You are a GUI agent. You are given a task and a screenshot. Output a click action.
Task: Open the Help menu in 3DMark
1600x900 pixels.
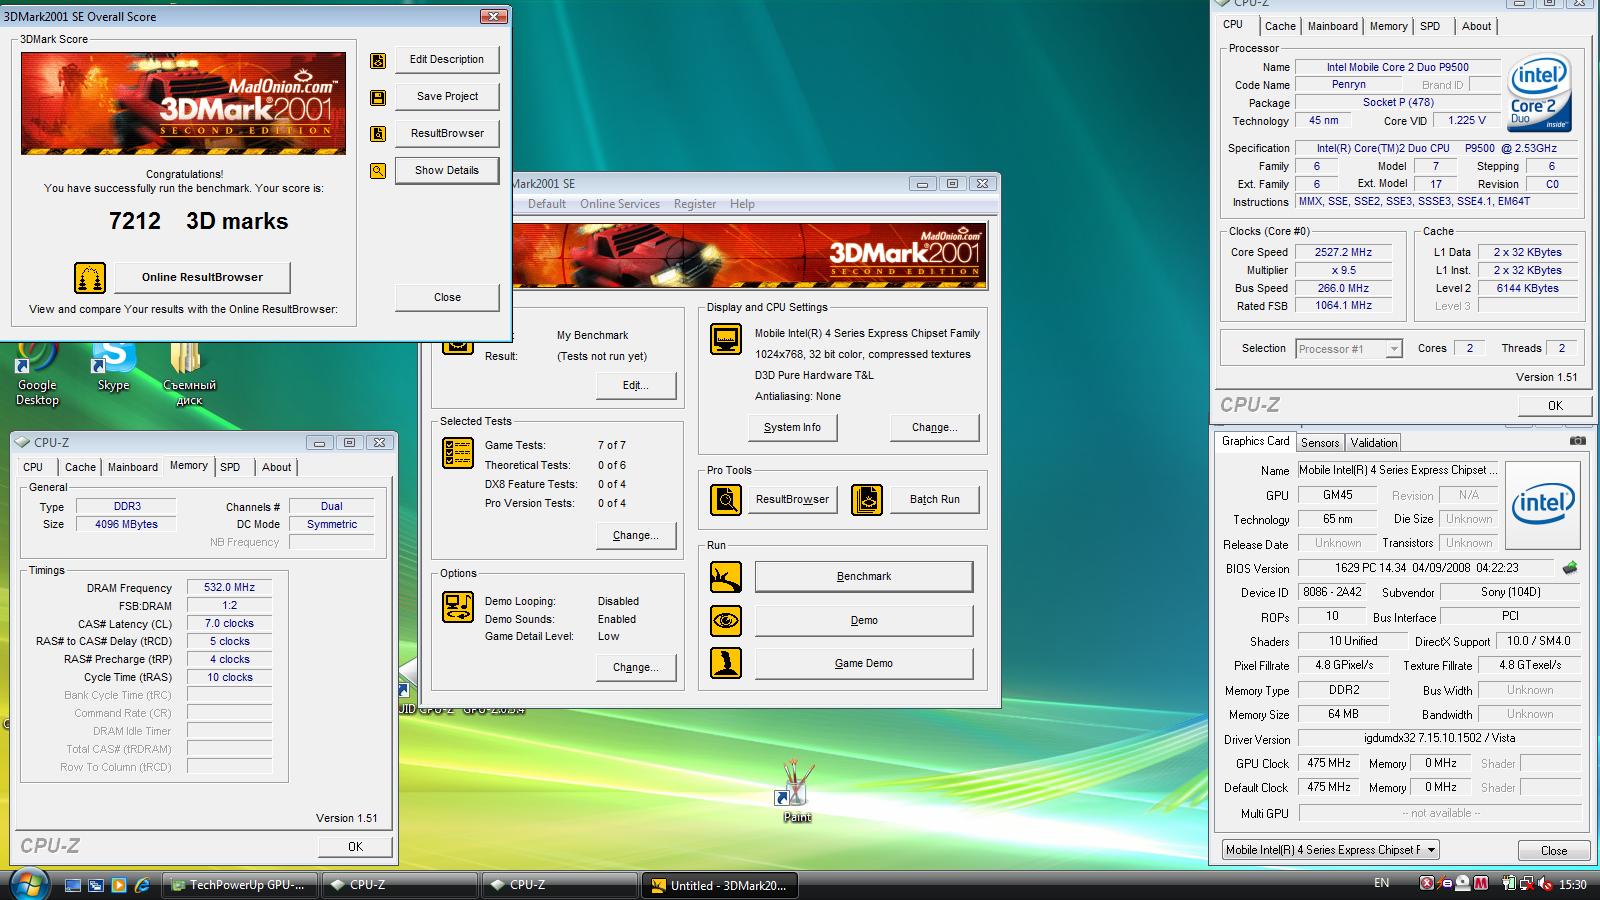coord(742,204)
